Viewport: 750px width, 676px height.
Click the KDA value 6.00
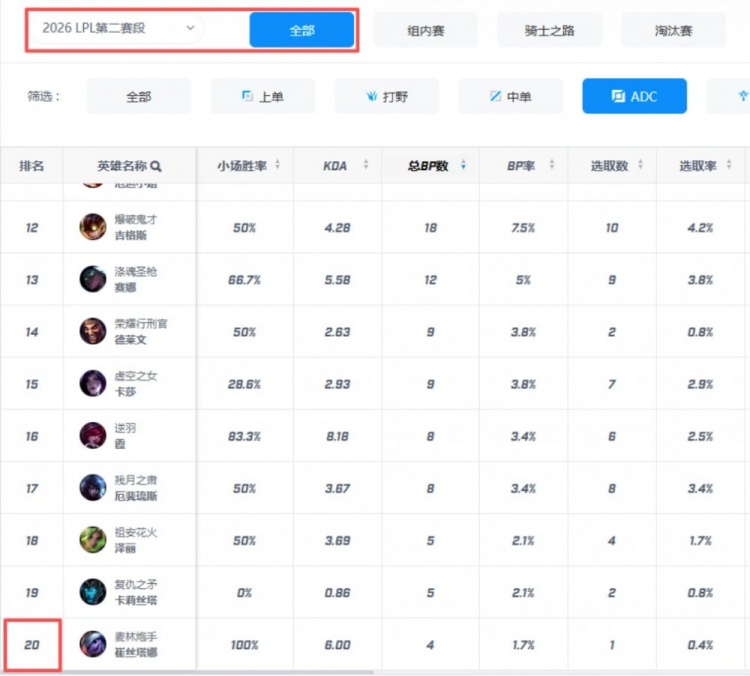pyautogui.click(x=338, y=645)
